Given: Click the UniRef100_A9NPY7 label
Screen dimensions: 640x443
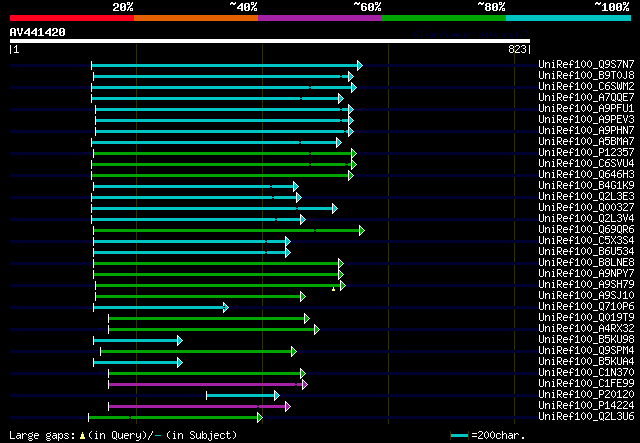Looking at the screenshot, I should [x=586, y=274].
